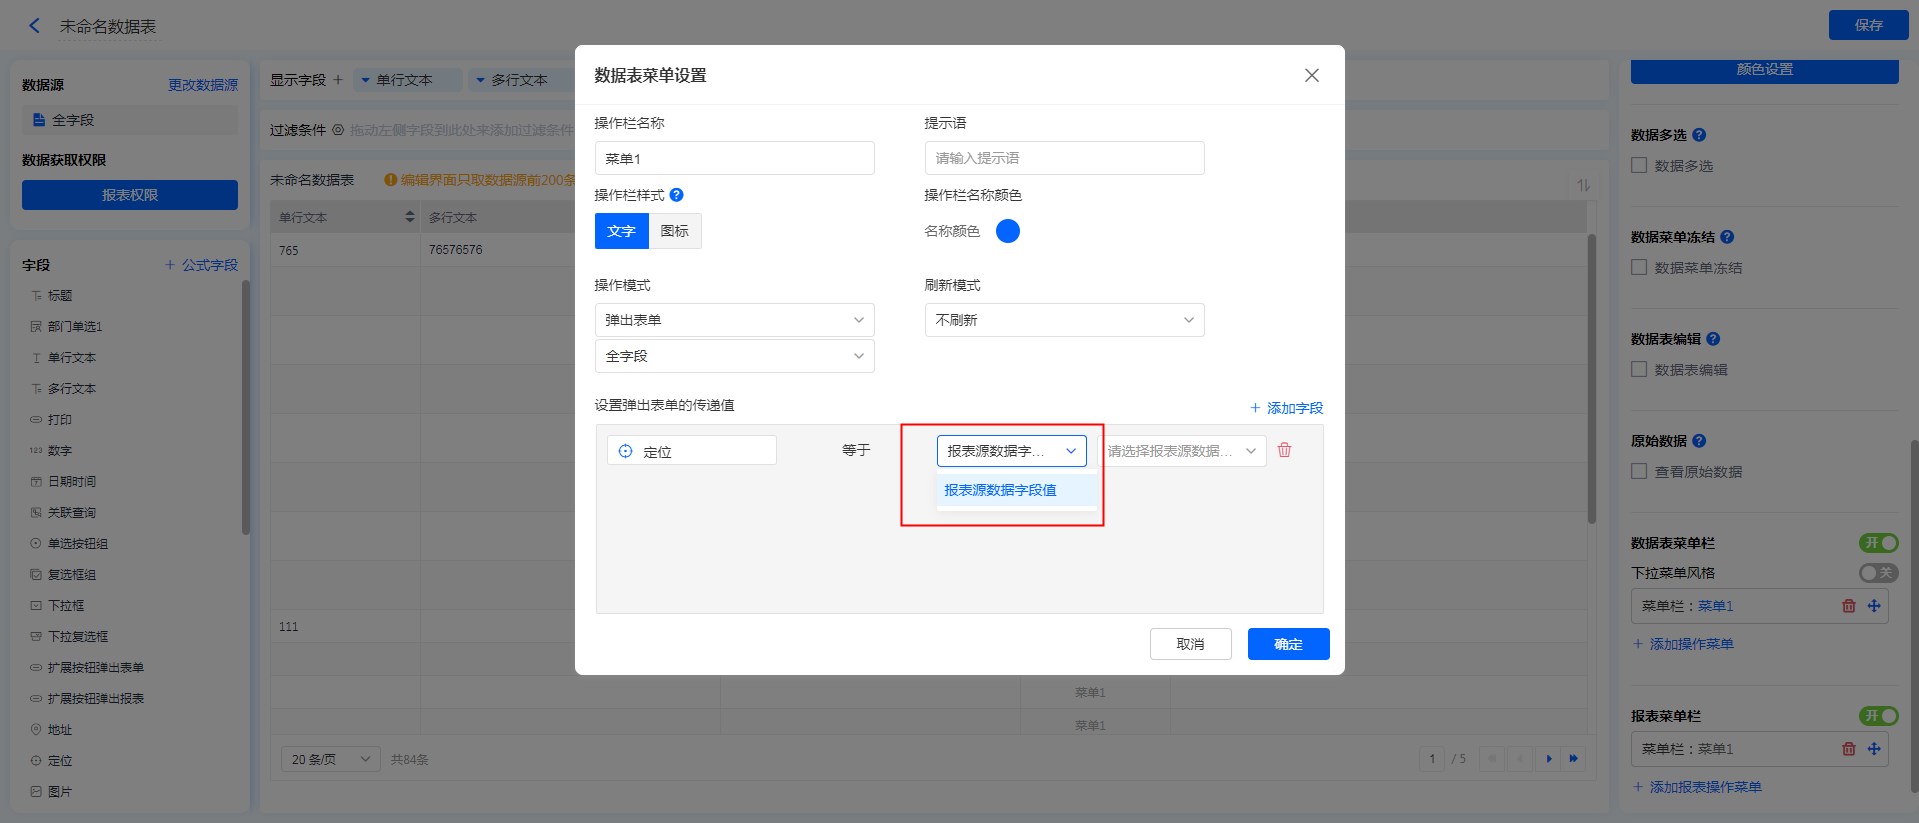
Task: Go to next page in the pagination
Action: point(1548,759)
